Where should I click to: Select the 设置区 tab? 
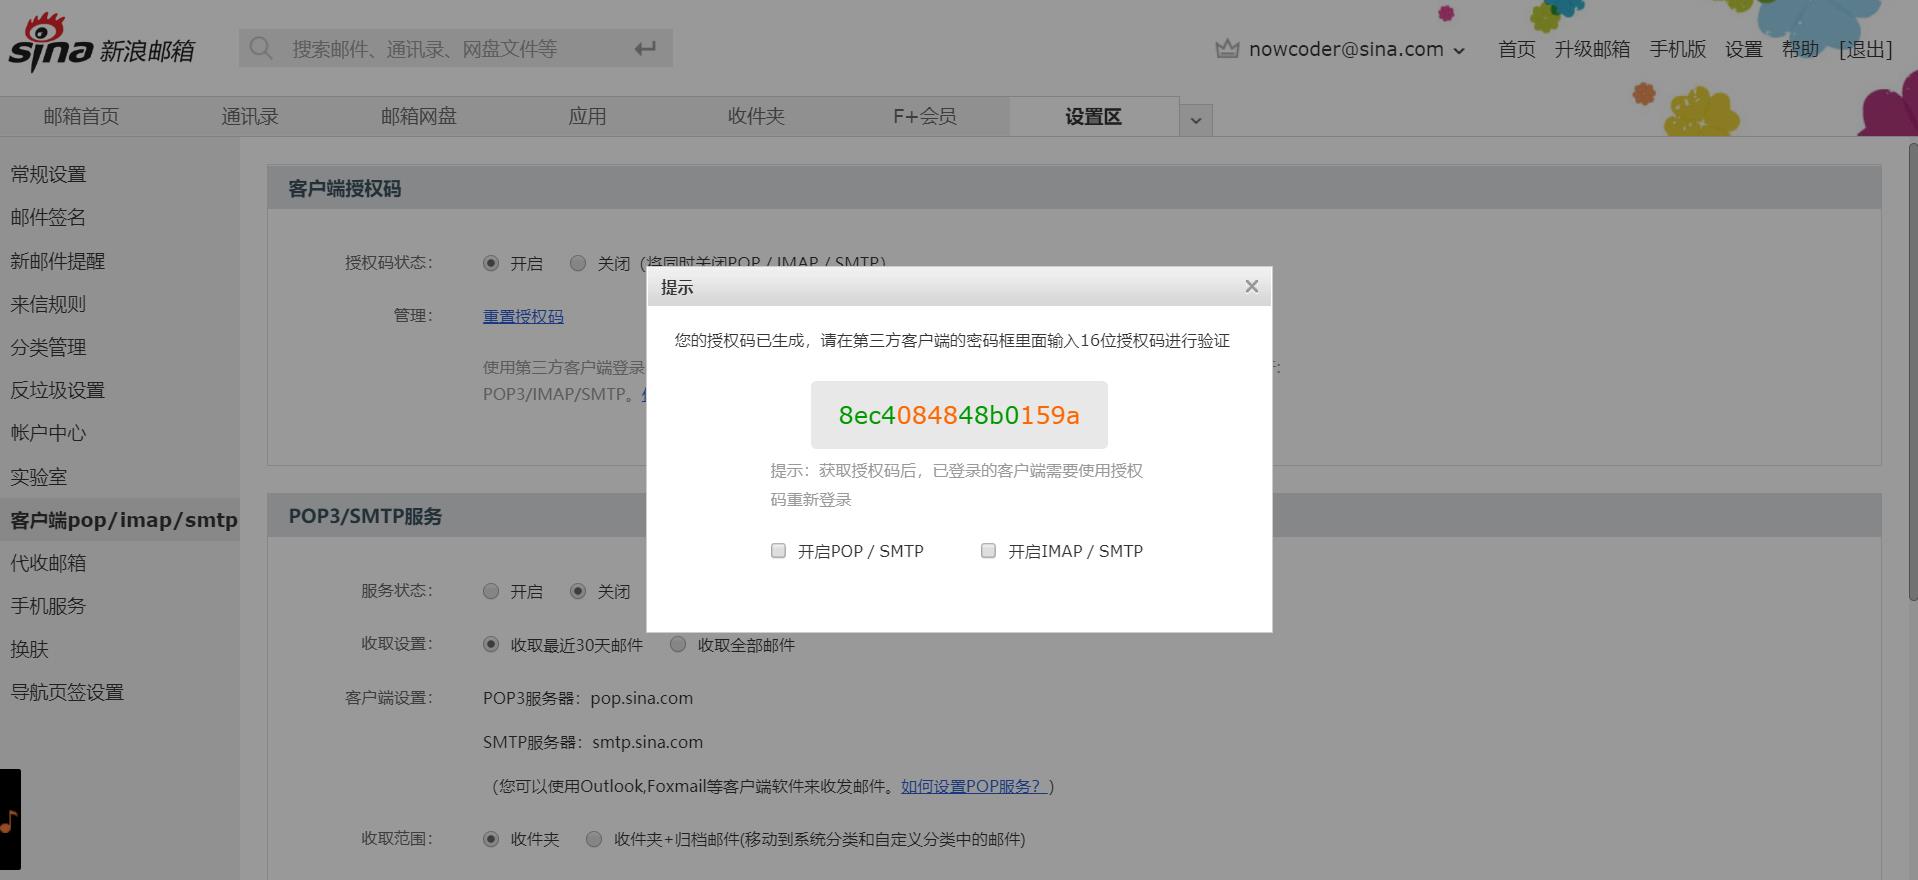point(1094,117)
